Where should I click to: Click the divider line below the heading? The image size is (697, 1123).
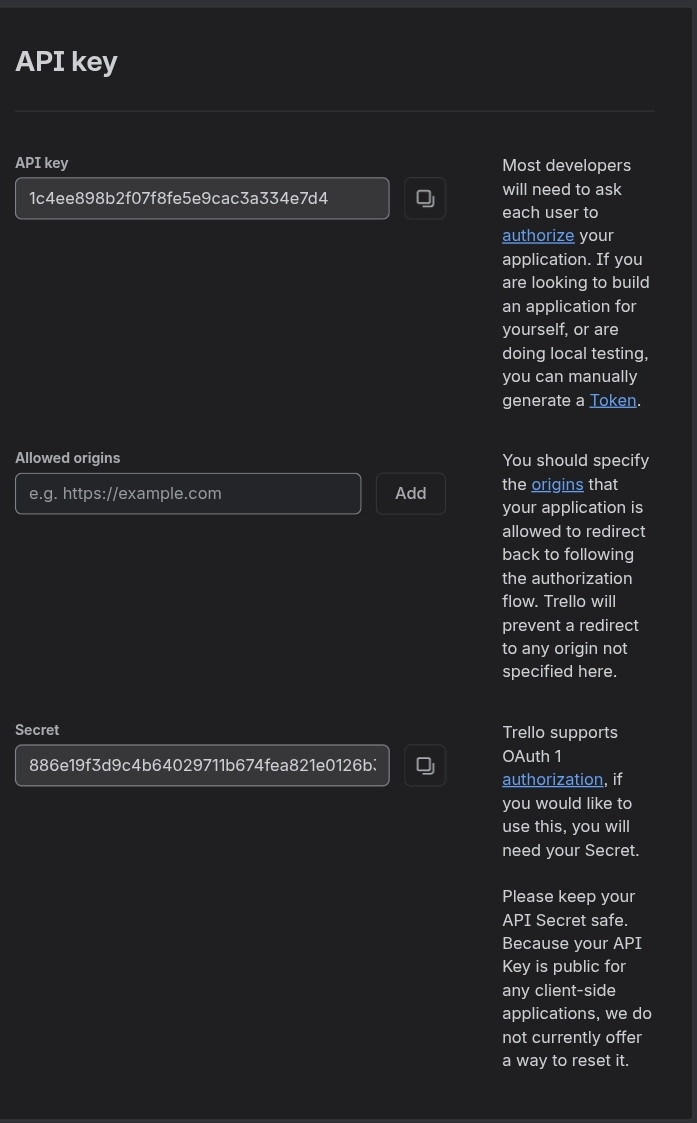pos(335,111)
